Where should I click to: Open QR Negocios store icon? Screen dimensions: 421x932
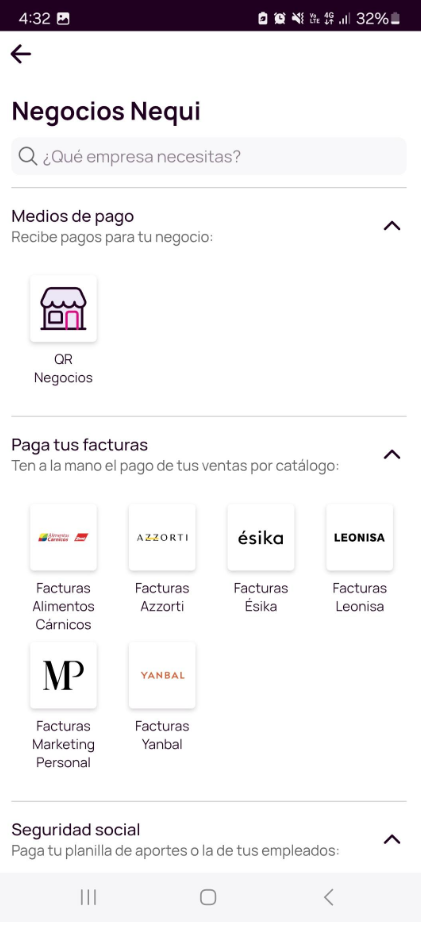[63, 308]
